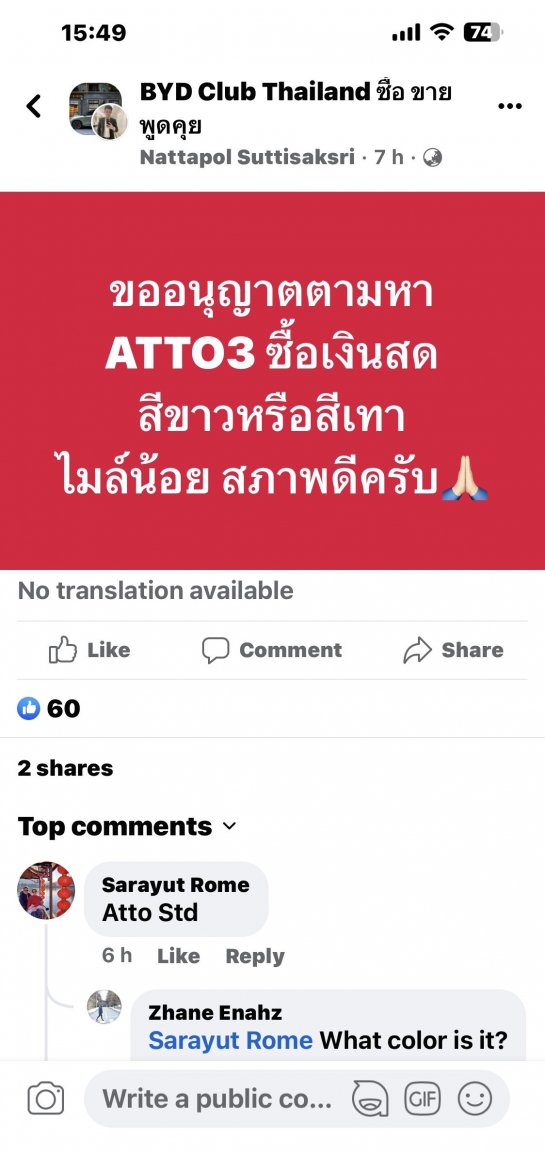Like Sarayut Rome's comment
This screenshot has height=1152, width=545.
click(x=178, y=956)
